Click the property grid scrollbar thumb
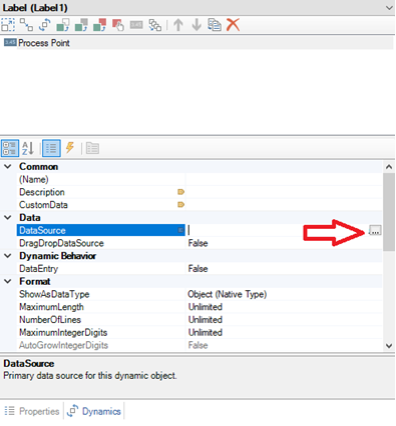This screenshot has height=426, width=396. coord(389,212)
